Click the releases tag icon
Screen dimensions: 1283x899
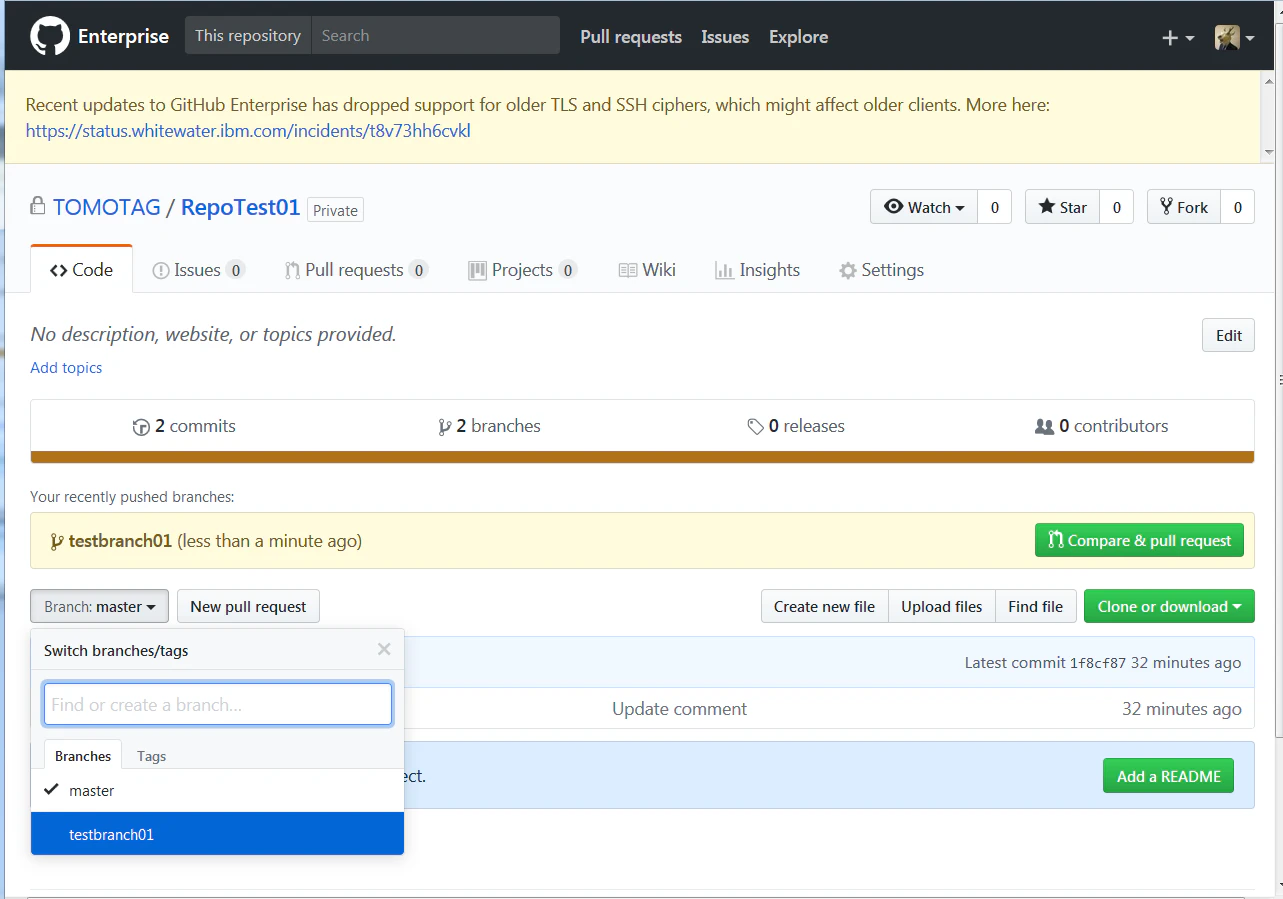tap(755, 427)
